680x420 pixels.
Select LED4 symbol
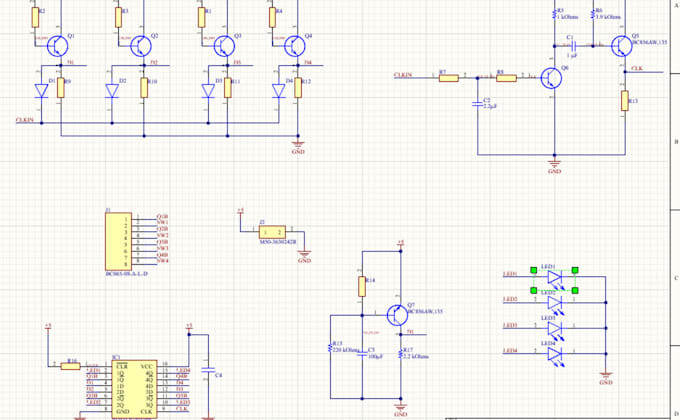[555, 354]
